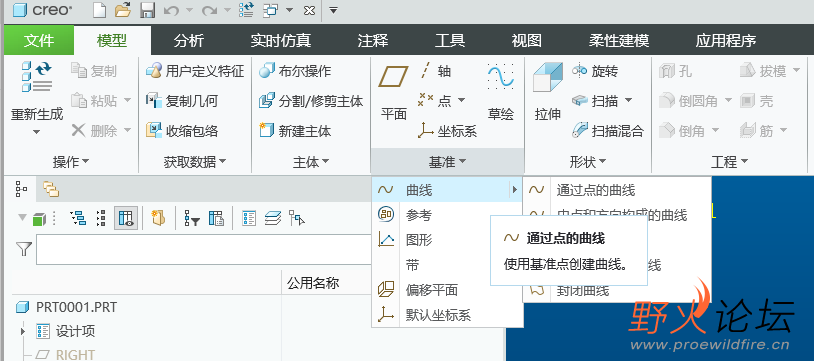Switch to the 分析 ribbon tab
The image size is (814, 361).
click(188, 41)
